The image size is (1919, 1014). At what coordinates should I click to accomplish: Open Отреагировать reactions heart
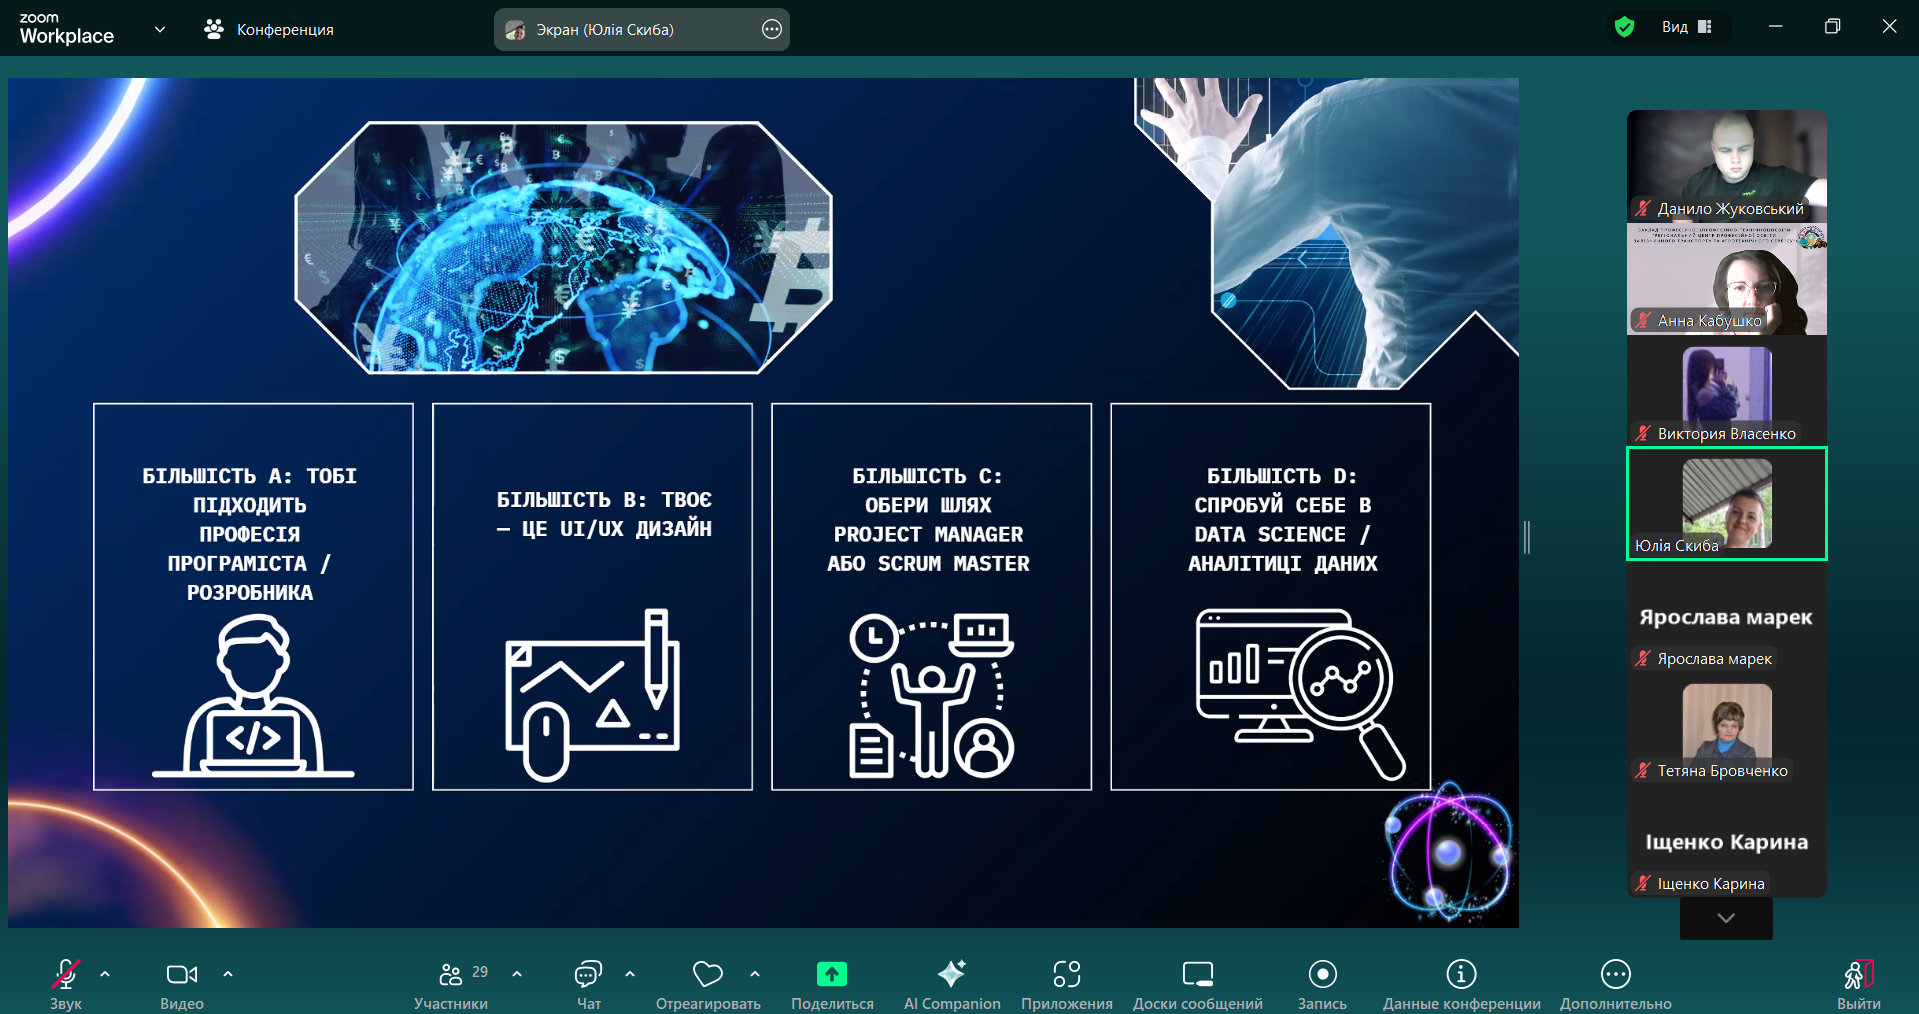click(708, 983)
